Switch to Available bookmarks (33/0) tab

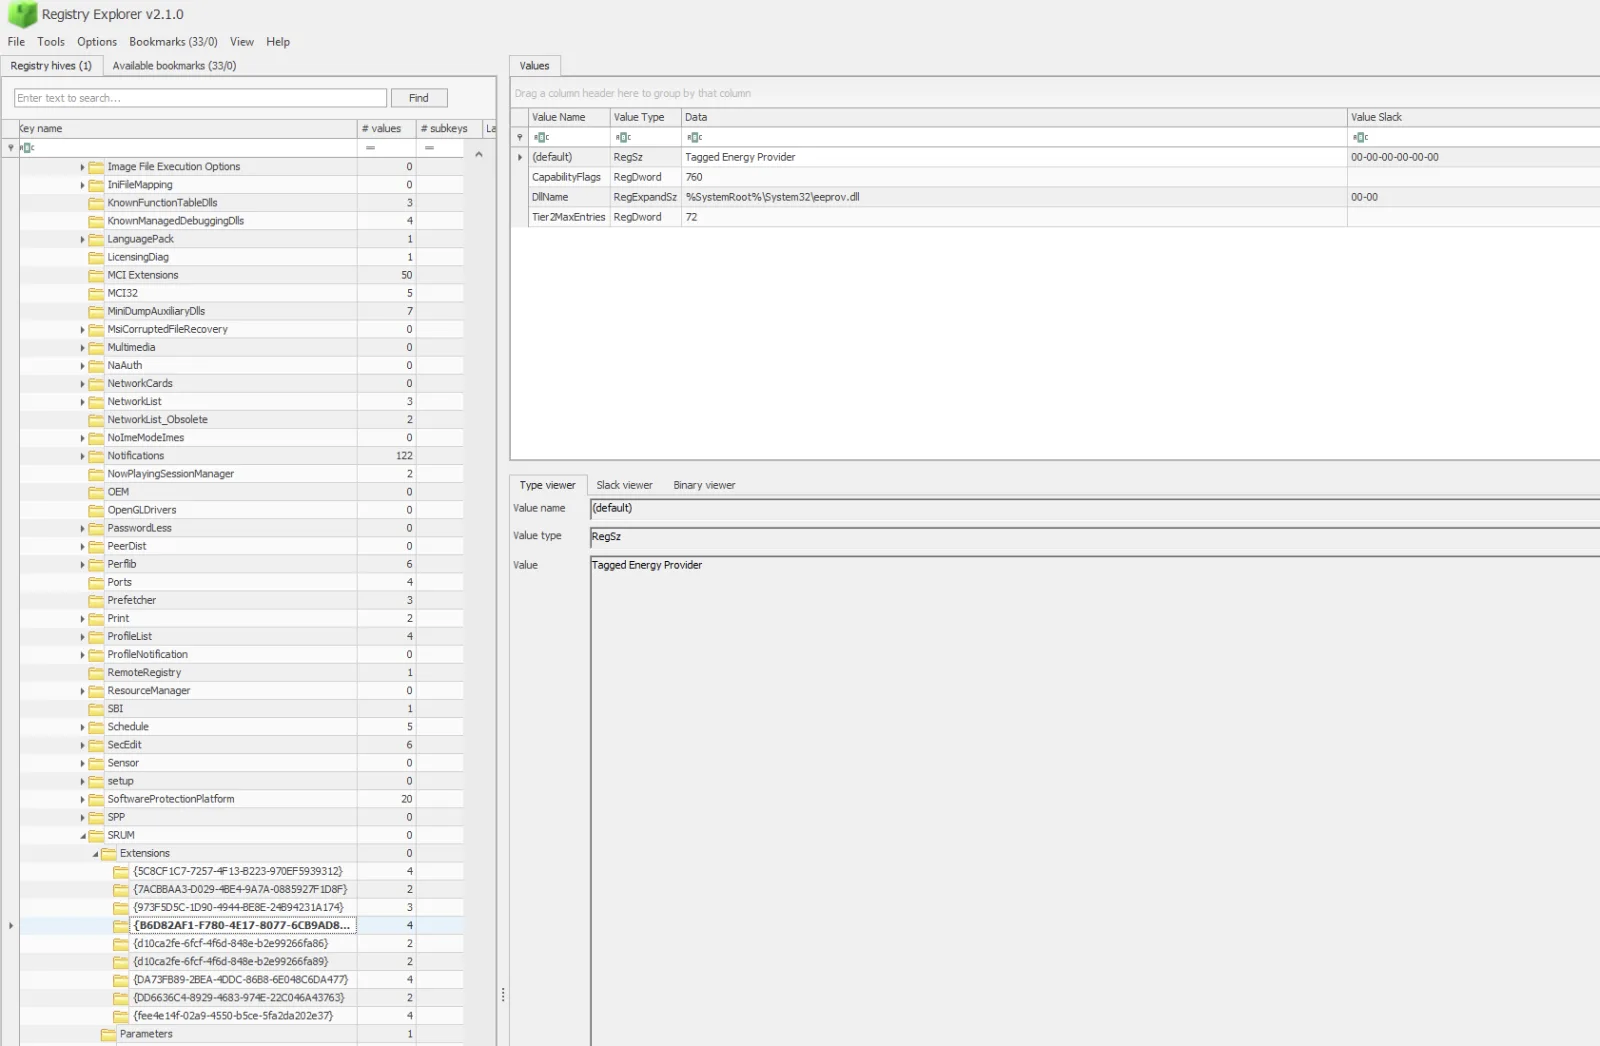coord(174,66)
